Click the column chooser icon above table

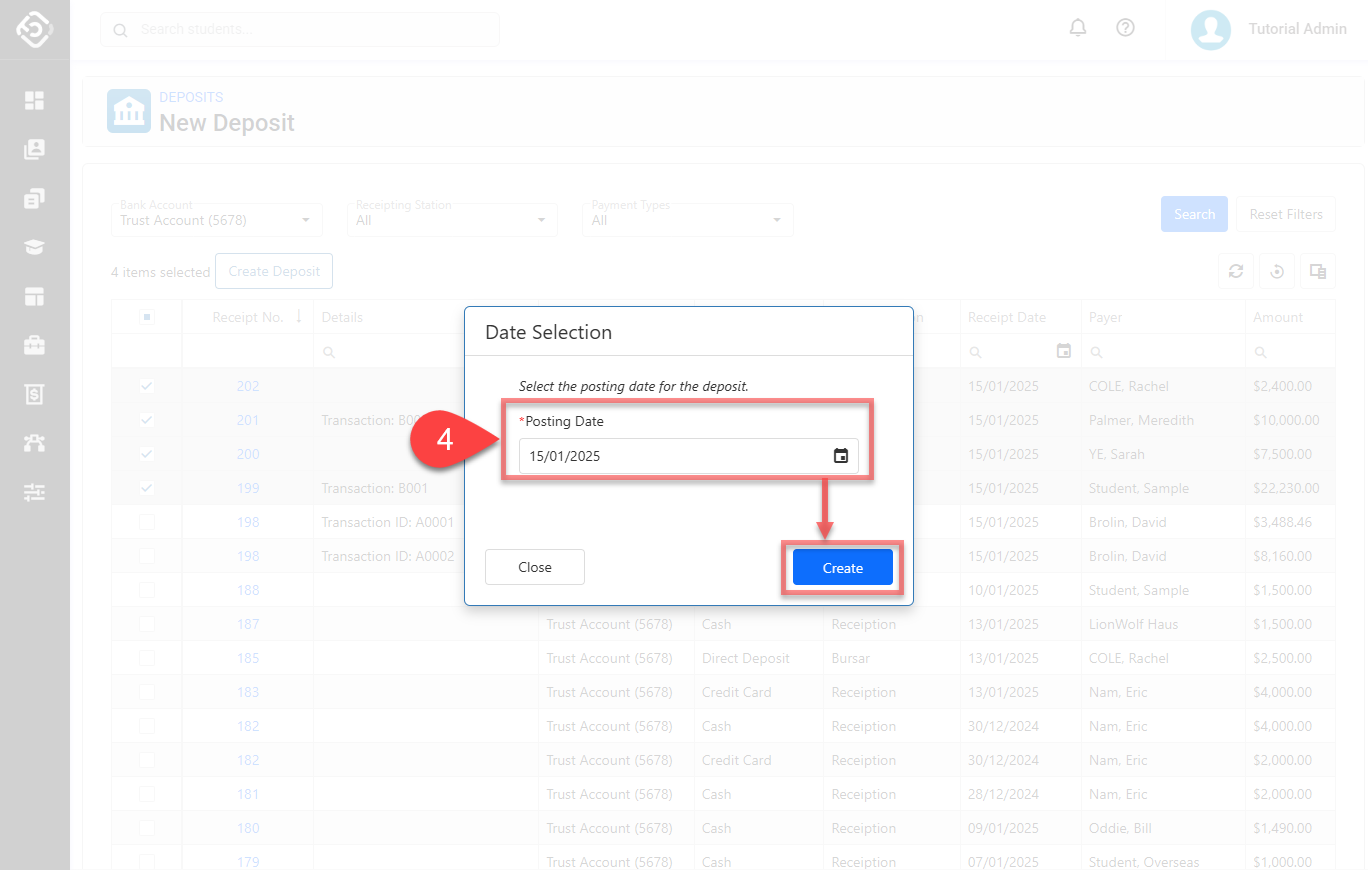(x=1318, y=271)
